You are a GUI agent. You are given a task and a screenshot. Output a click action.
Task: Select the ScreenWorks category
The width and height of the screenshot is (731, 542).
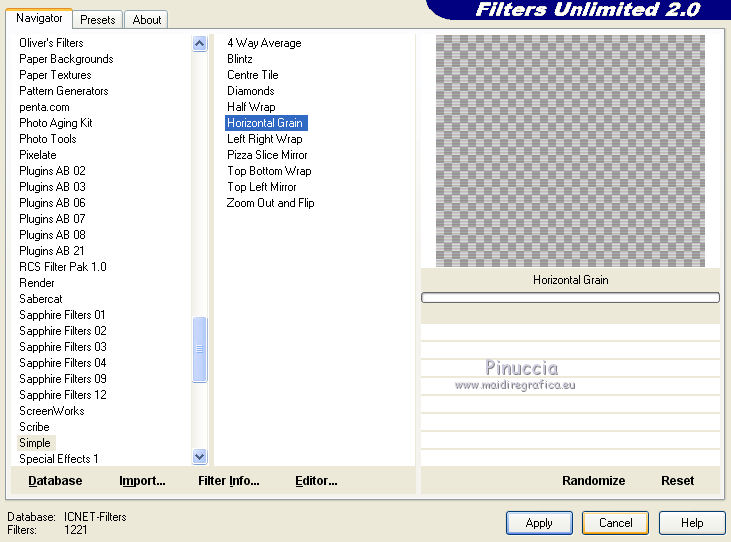click(x=52, y=411)
